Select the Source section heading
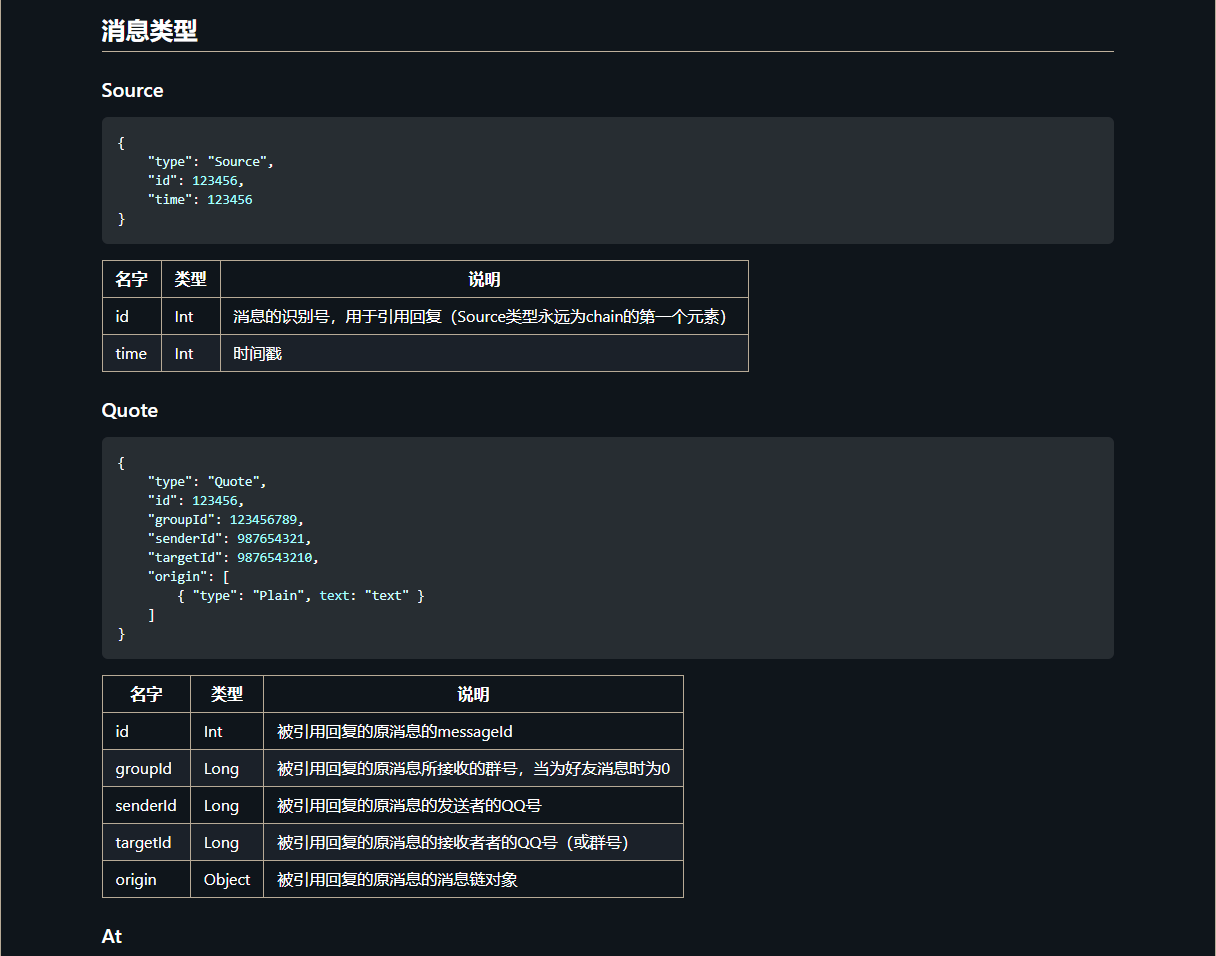The image size is (1216, 956). [132, 90]
